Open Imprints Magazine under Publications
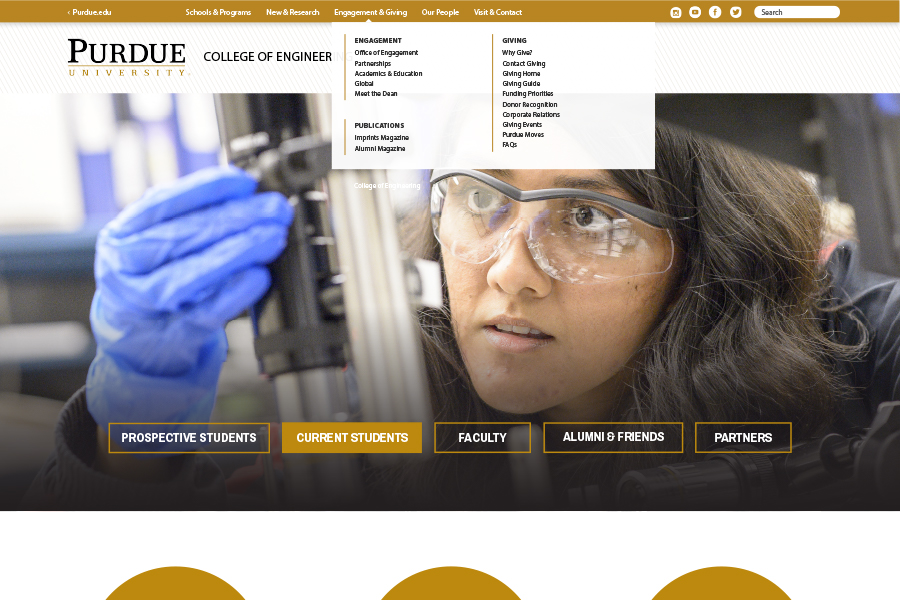 point(381,138)
